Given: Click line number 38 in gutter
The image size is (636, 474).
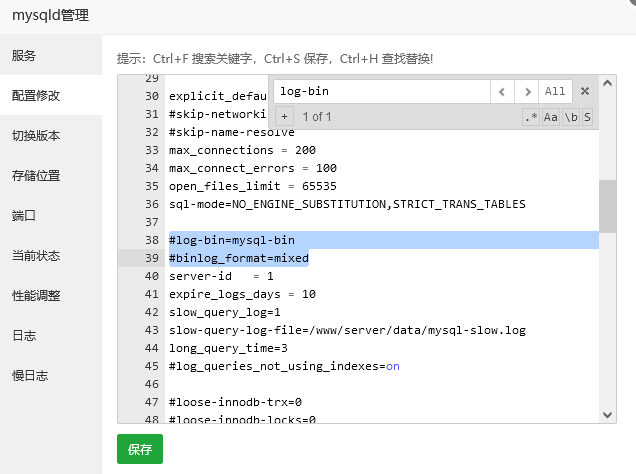Looking at the screenshot, I should [x=152, y=240].
